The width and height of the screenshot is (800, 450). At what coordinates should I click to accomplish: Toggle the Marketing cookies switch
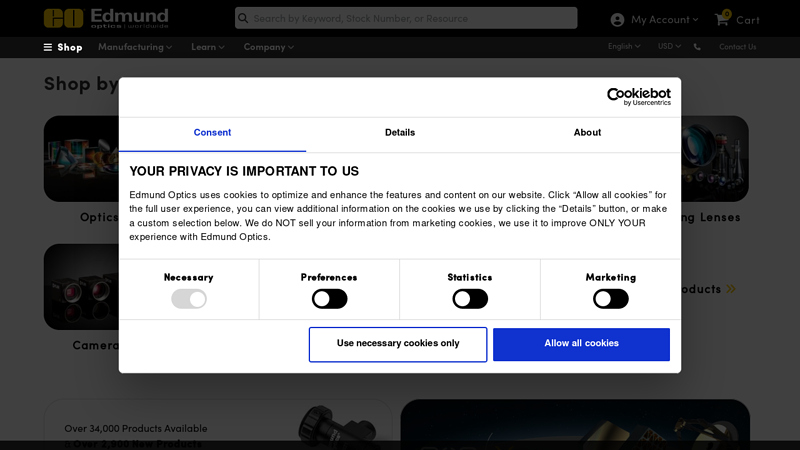(x=611, y=299)
